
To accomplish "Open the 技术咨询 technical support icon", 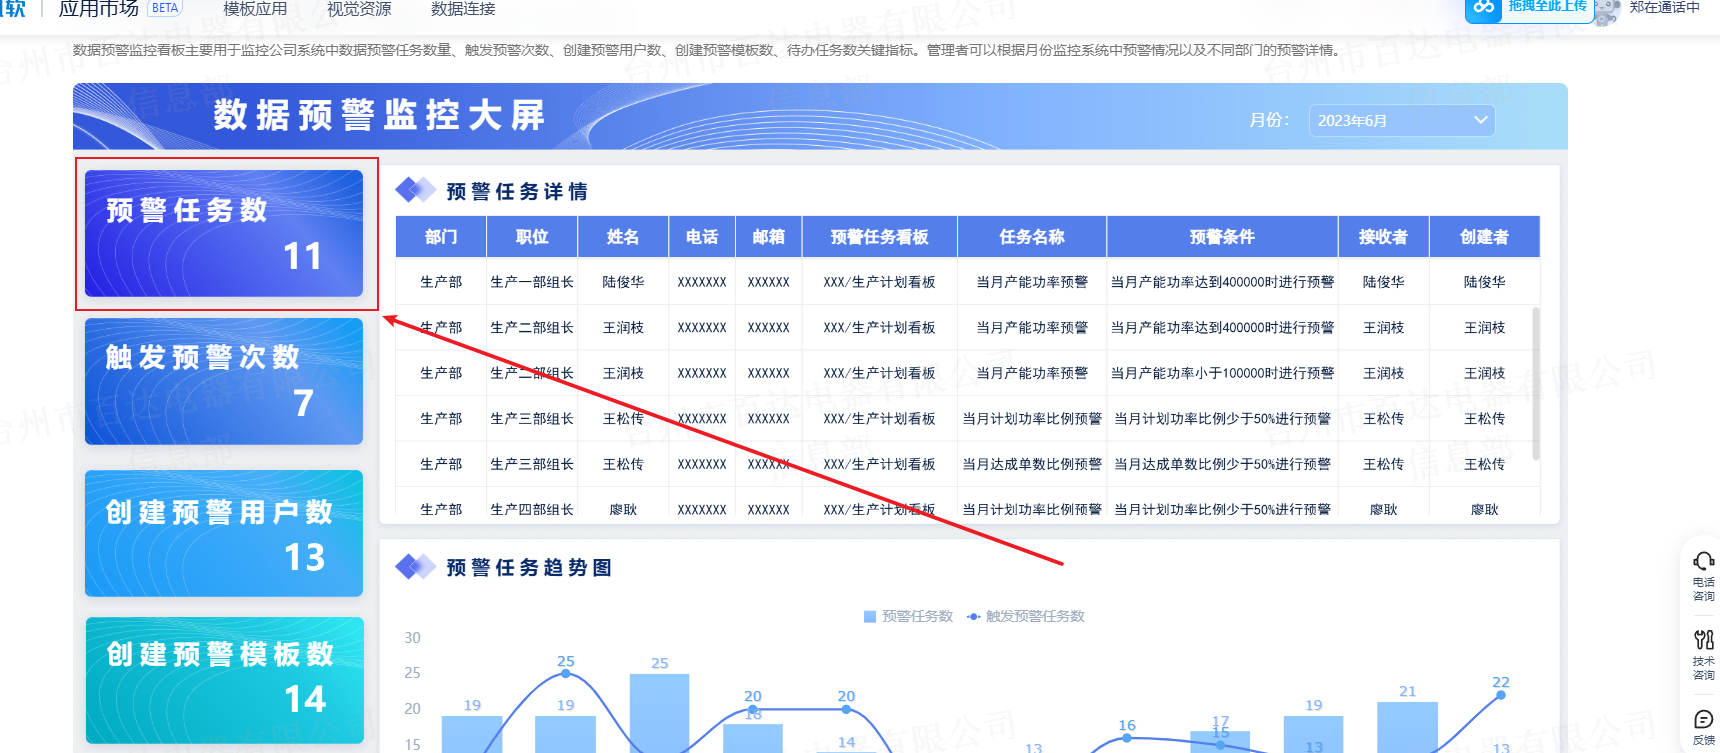I will pos(1703,655).
